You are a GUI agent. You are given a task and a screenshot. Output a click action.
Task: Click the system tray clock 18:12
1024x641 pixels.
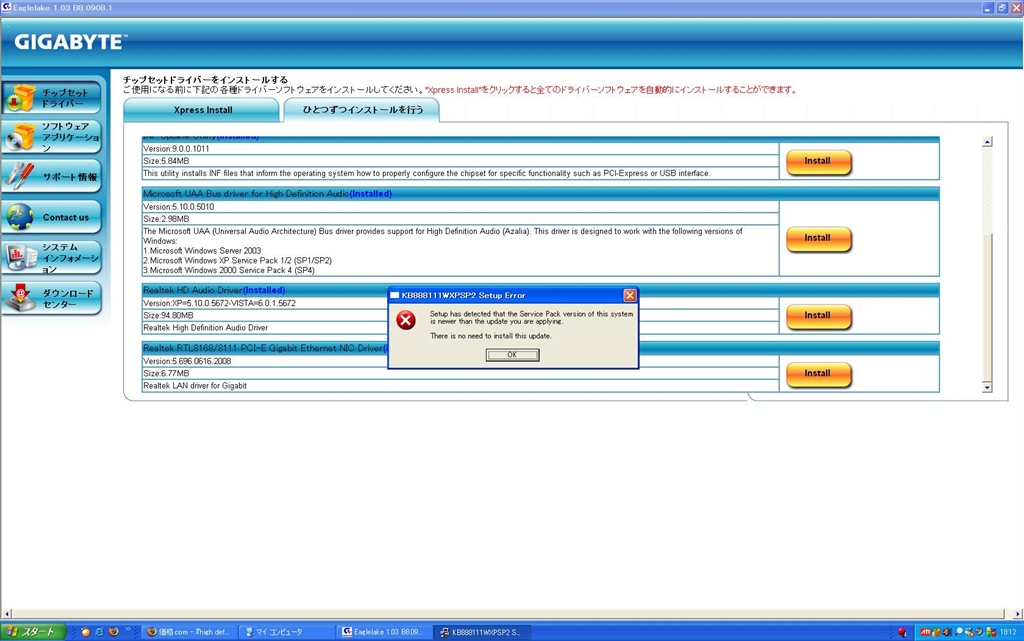click(1008, 632)
